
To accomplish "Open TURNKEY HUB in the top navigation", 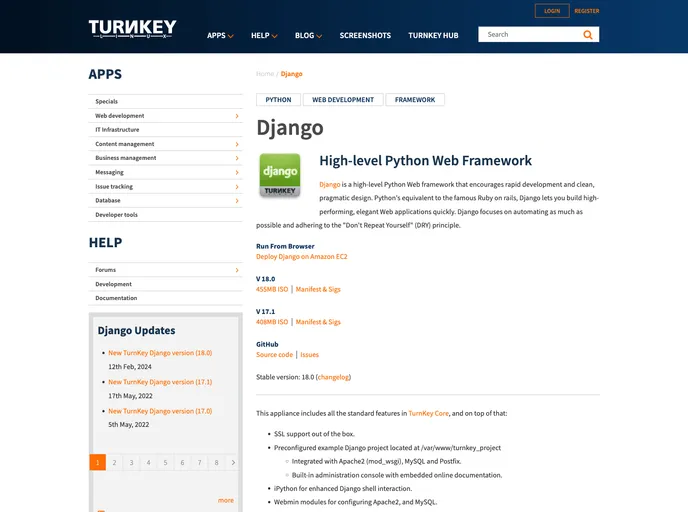I will point(433,36).
